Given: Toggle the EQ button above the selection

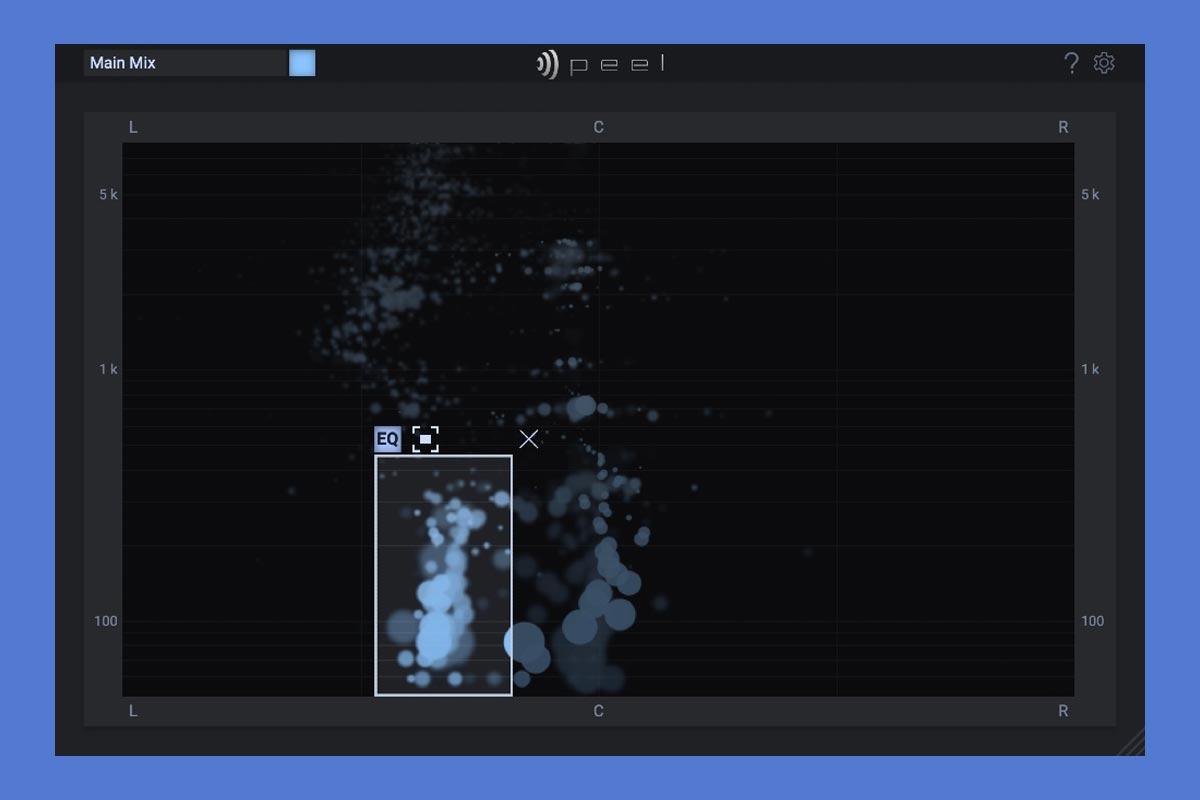Looking at the screenshot, I should point(387,439).
